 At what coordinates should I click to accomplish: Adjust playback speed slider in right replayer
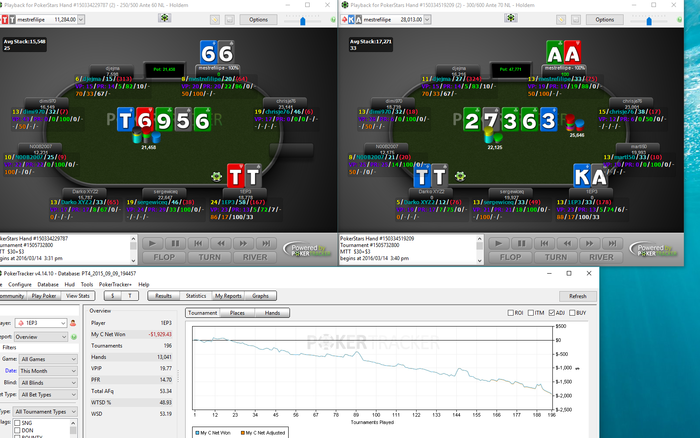point(649,21)
